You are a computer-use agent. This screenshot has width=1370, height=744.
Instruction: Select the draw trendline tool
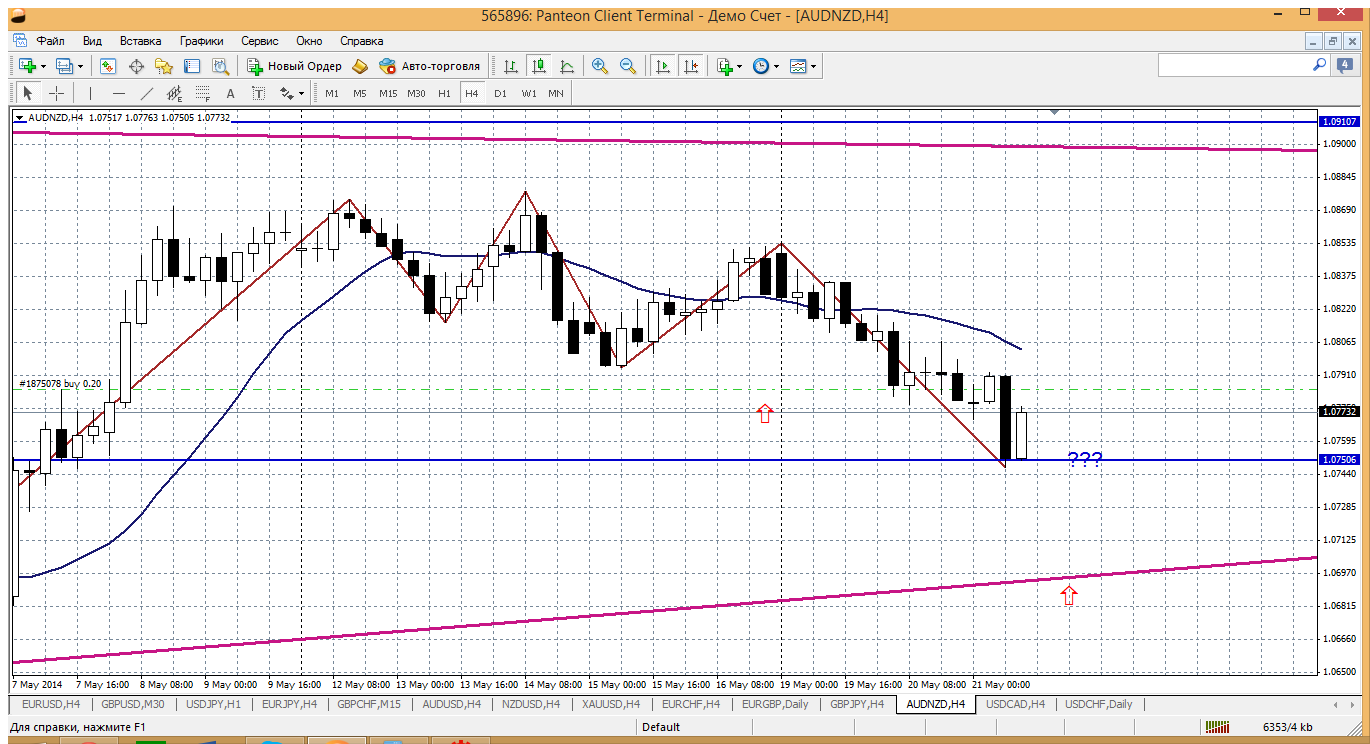(x=146, y=93)
